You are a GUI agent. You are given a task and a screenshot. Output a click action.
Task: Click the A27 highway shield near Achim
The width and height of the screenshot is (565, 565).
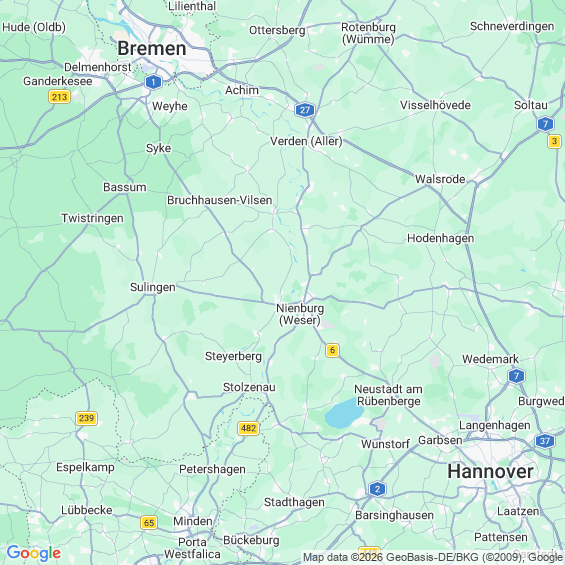305,110
